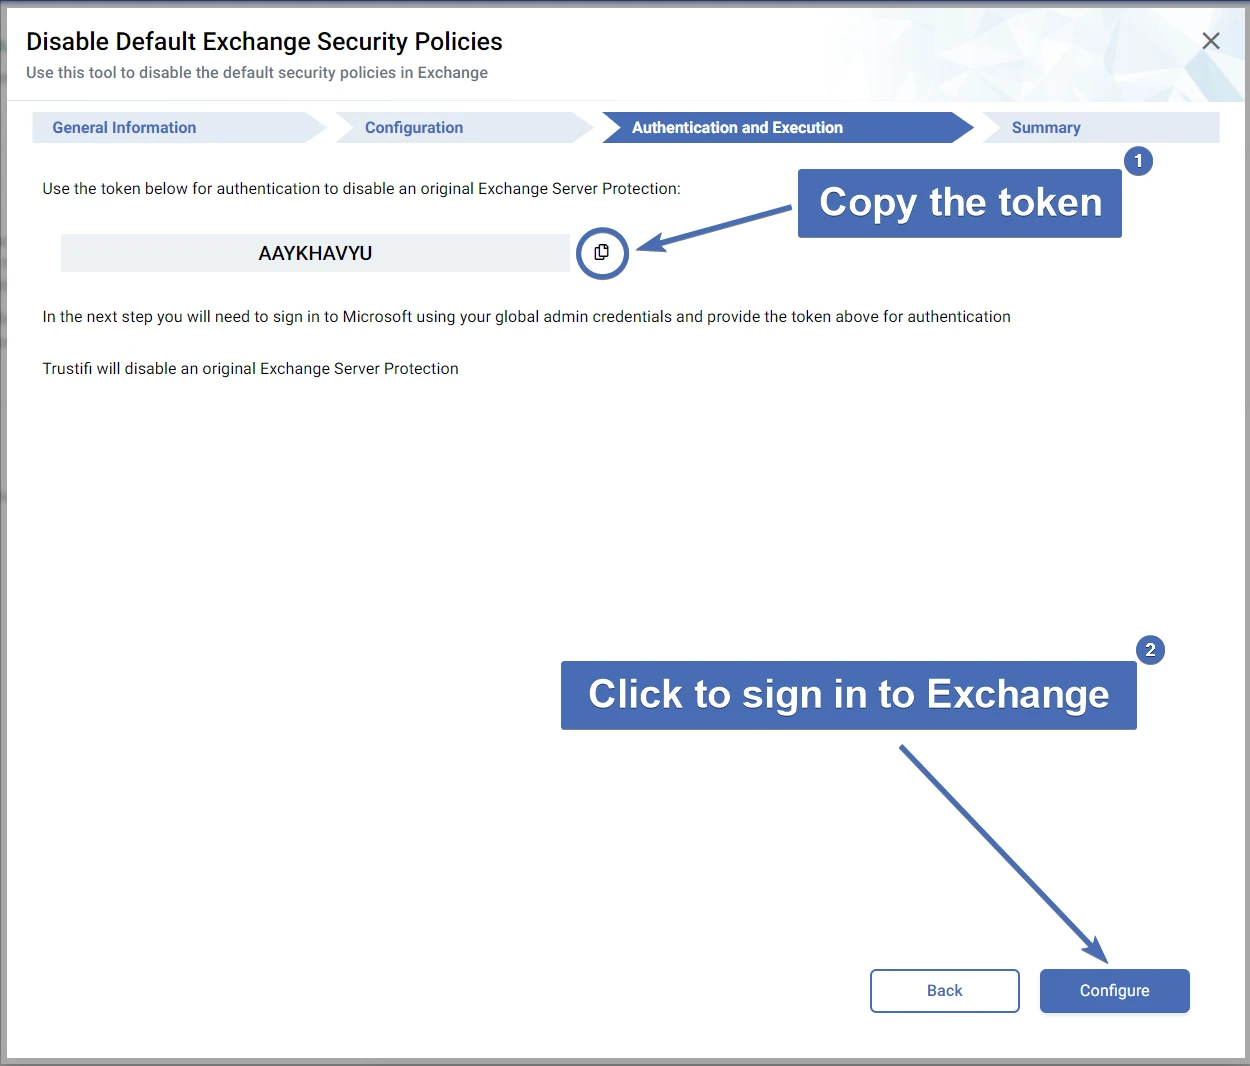Click the number 2 step badge
The image size is (1250, 1066).
tap(1150, 650)
